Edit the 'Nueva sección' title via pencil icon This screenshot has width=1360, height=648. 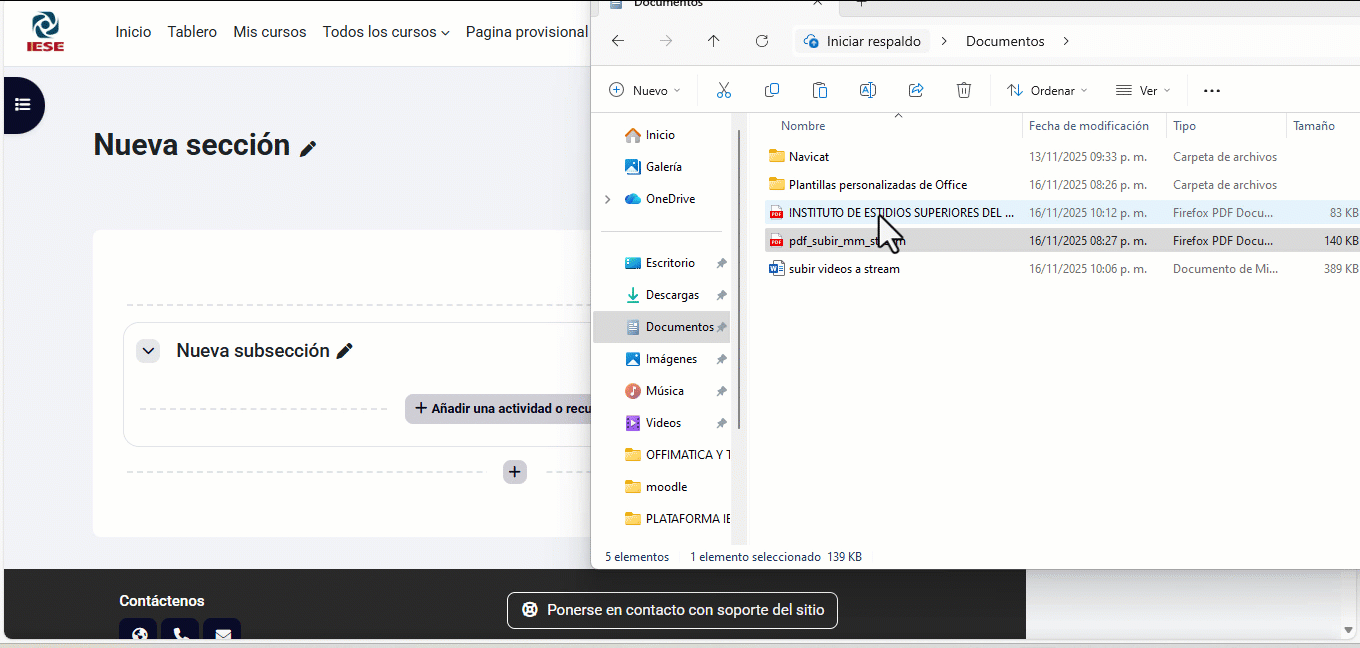(307, 146)
